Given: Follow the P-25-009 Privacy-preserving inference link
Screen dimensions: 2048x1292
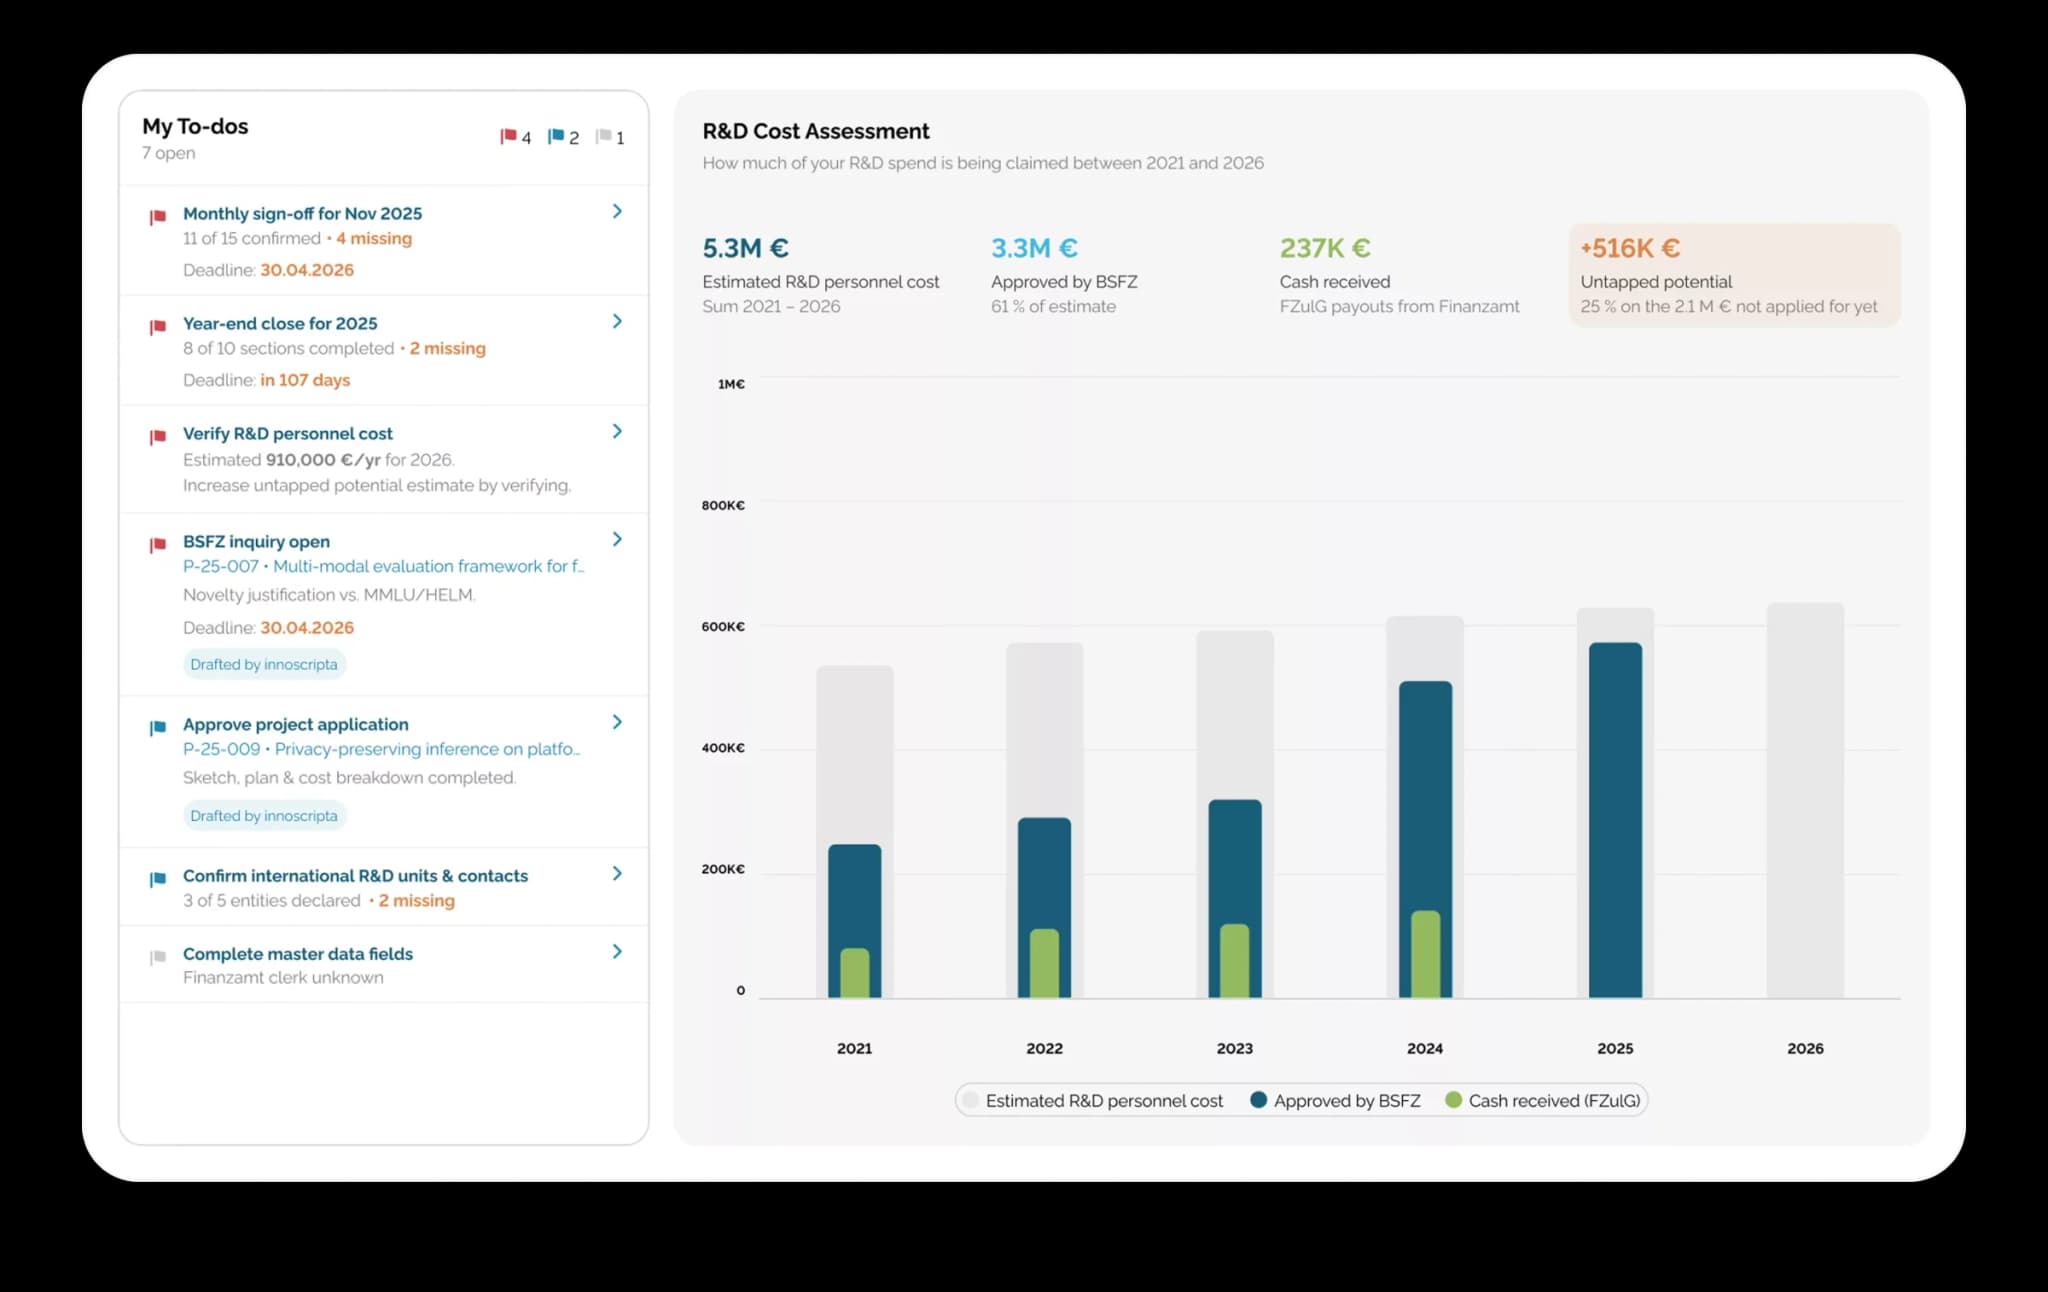Looking at the screenshot, I should pos(381,749).
